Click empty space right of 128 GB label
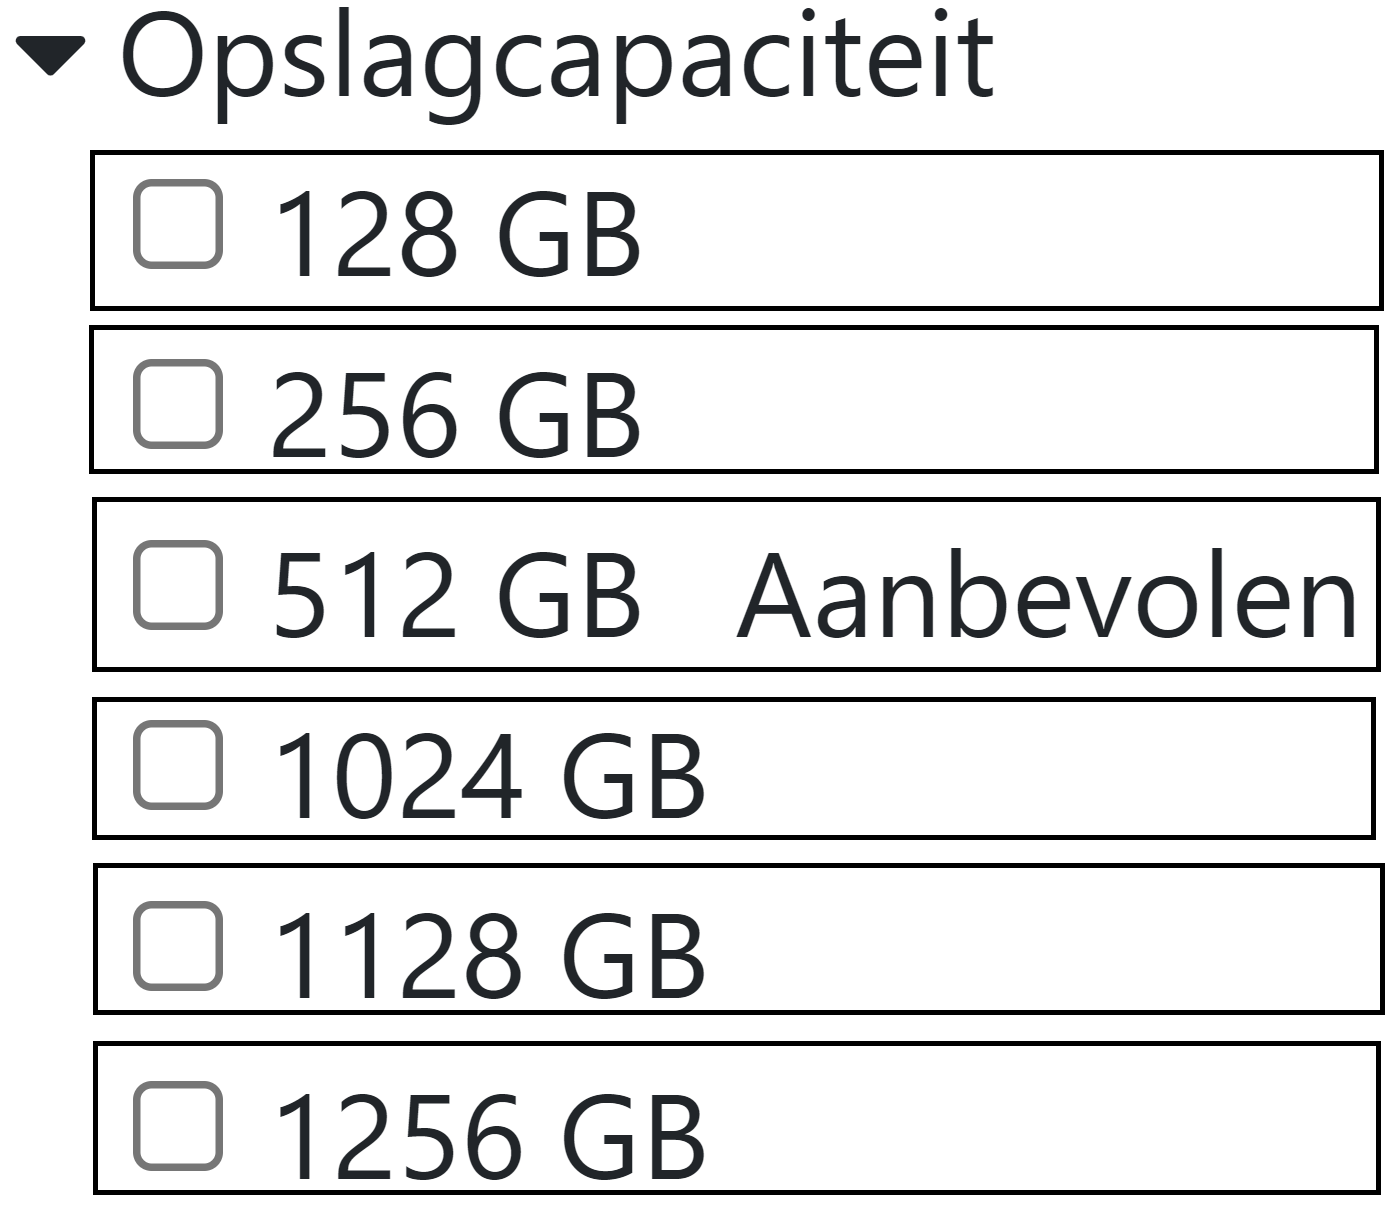Image resolution: width=1390 pixels, height=1229 pixels. tap(1000, 232)
